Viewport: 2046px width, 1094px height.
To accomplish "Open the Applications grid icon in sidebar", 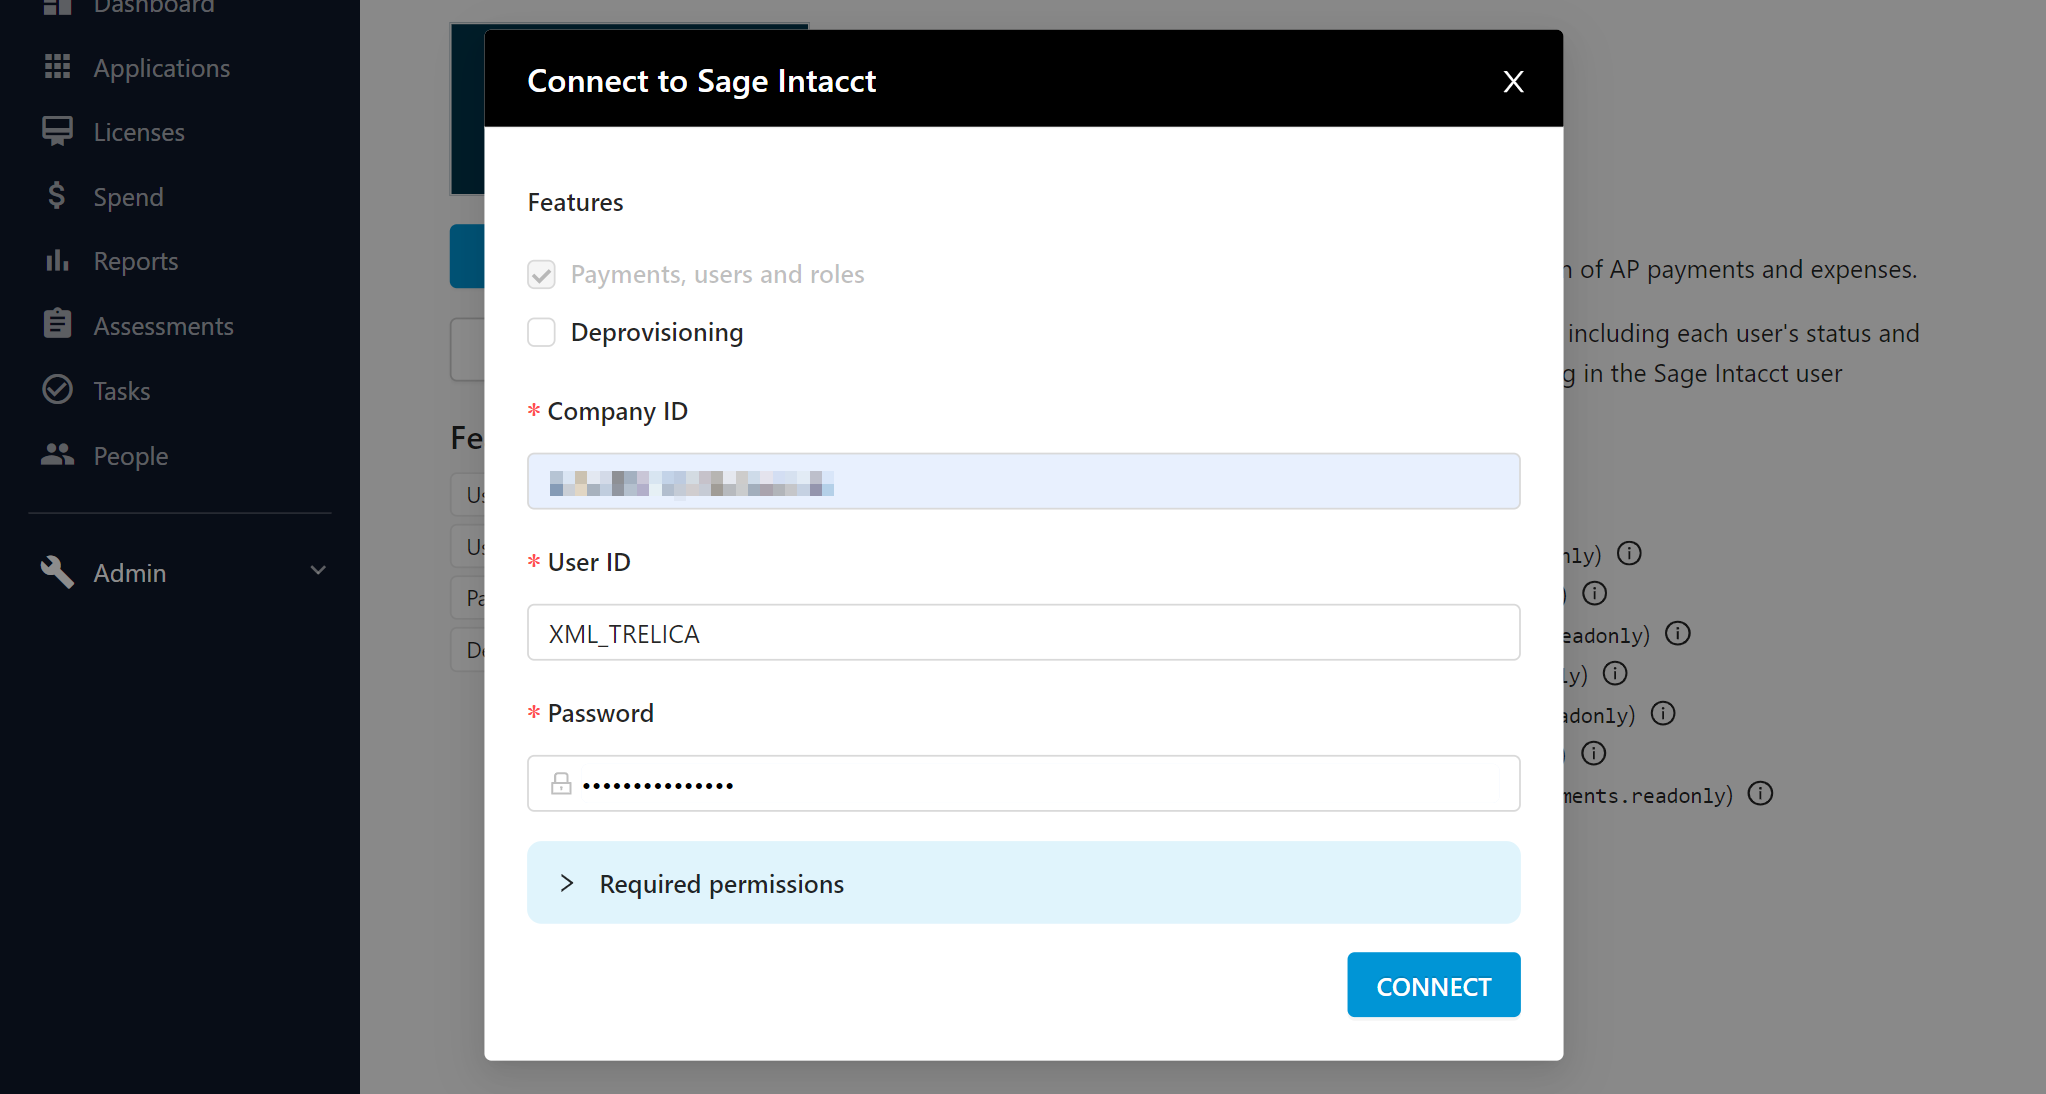I will pos(57,67).
